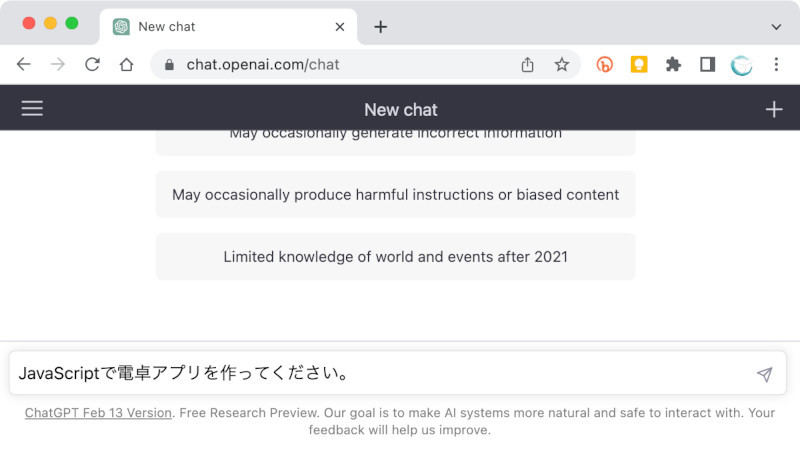Expand the tab search chevron

pyautogui.click(x=776, y=27)
